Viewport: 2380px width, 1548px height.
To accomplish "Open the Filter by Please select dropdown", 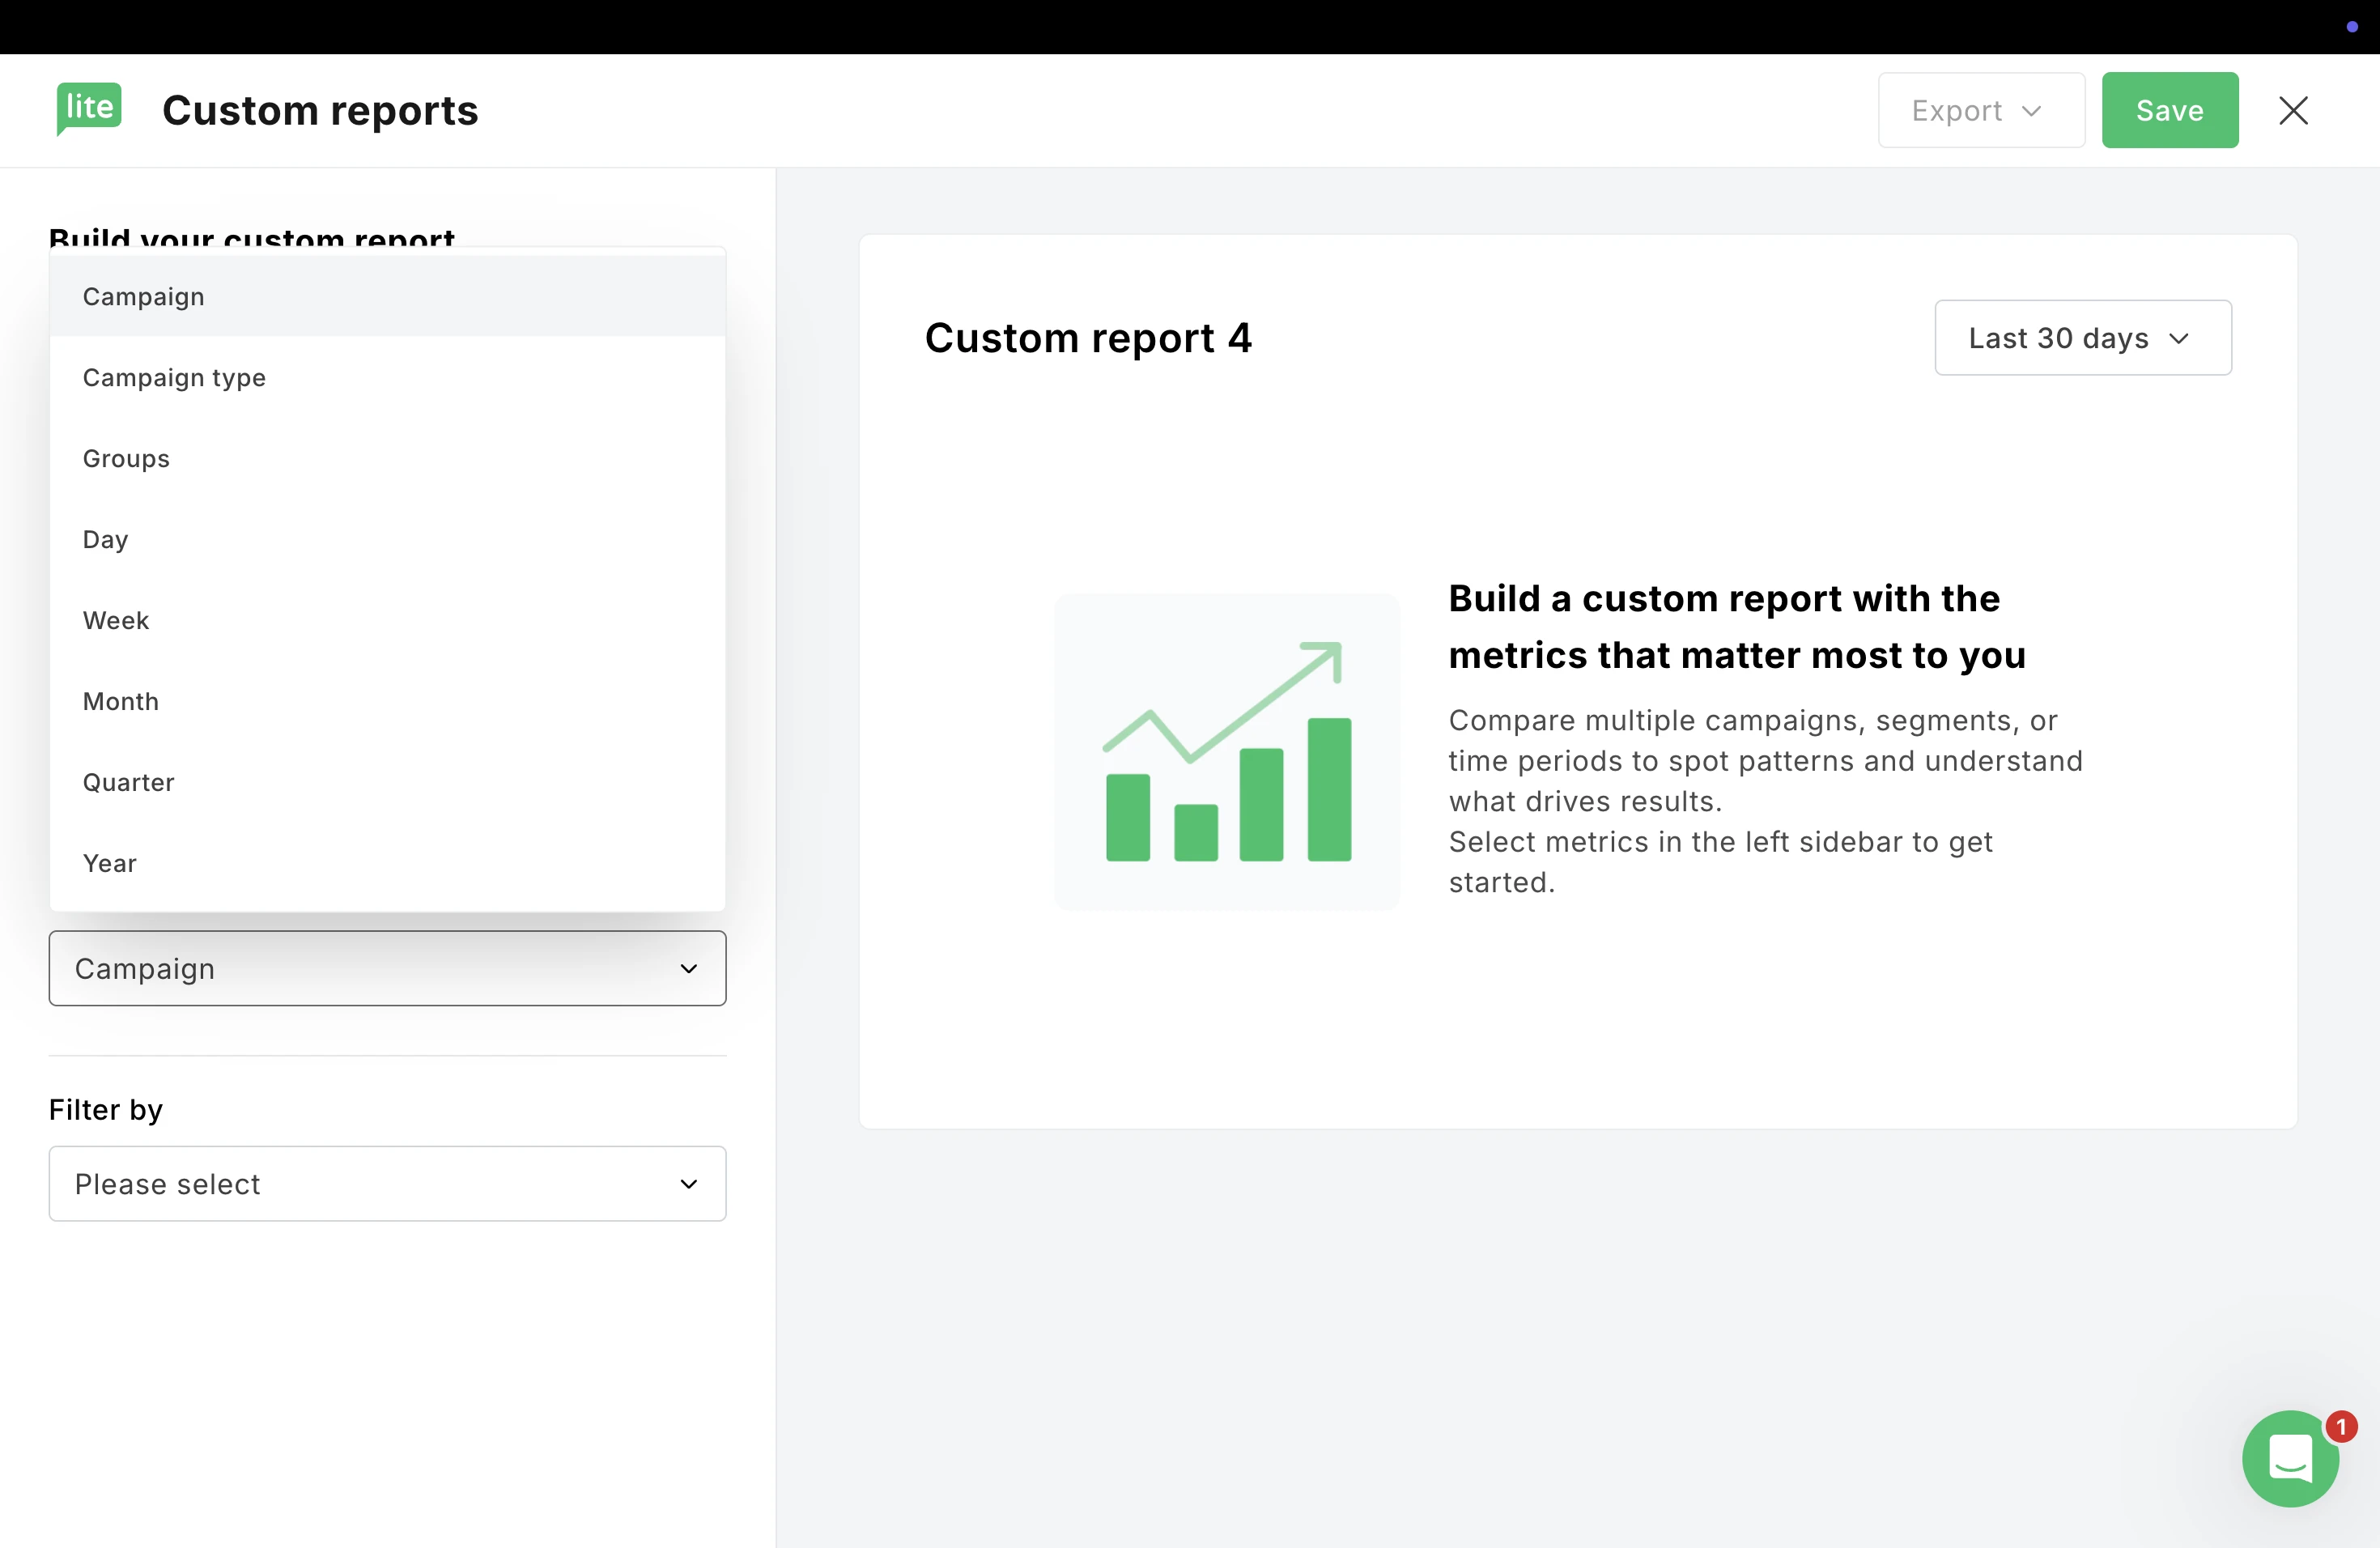I will click(387, 1184).
